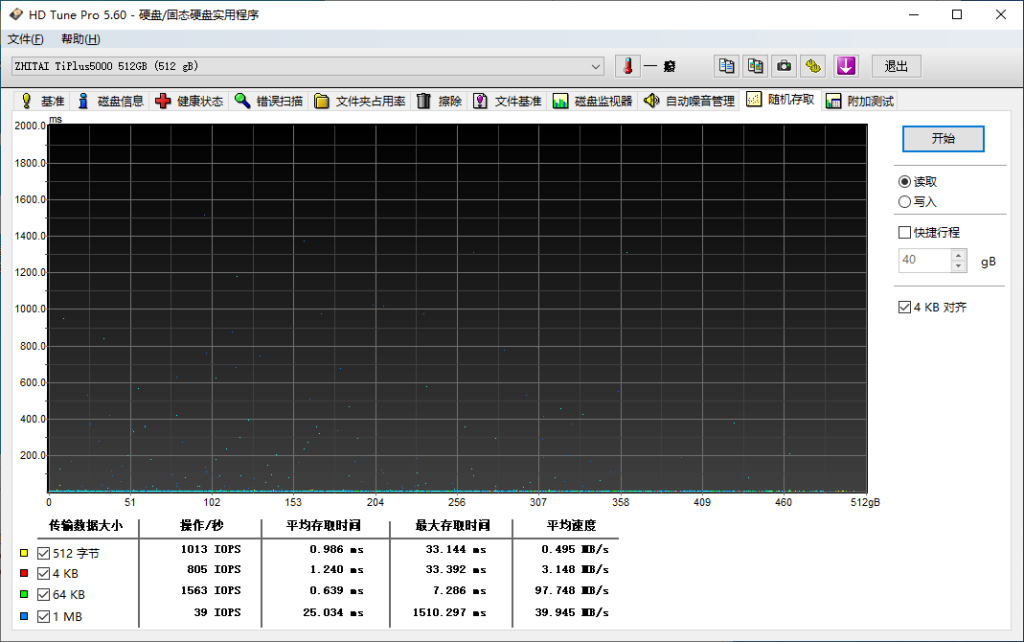
Task: Switch to 磁盘监视器 tab
Action: click(593, 101)
